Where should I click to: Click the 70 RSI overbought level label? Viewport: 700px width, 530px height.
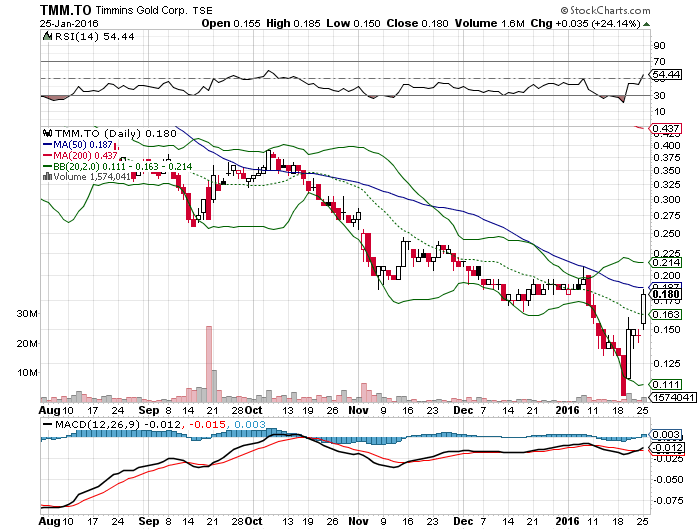[x=659, y=62]
